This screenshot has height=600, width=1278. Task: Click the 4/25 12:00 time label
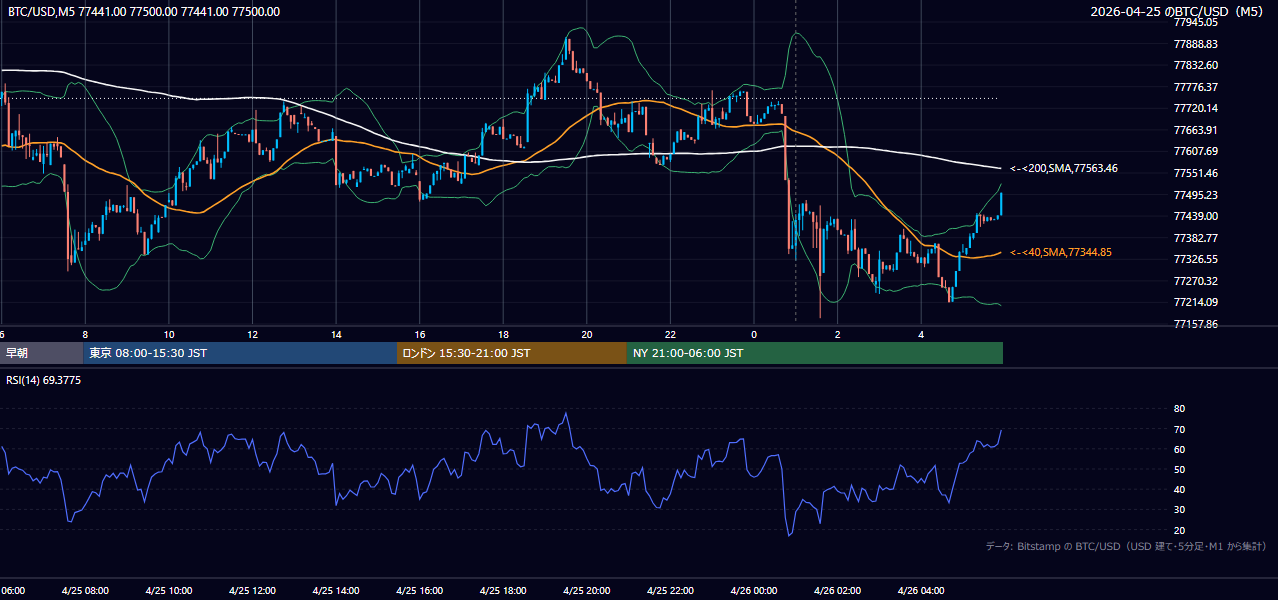(x=252, y=590)
